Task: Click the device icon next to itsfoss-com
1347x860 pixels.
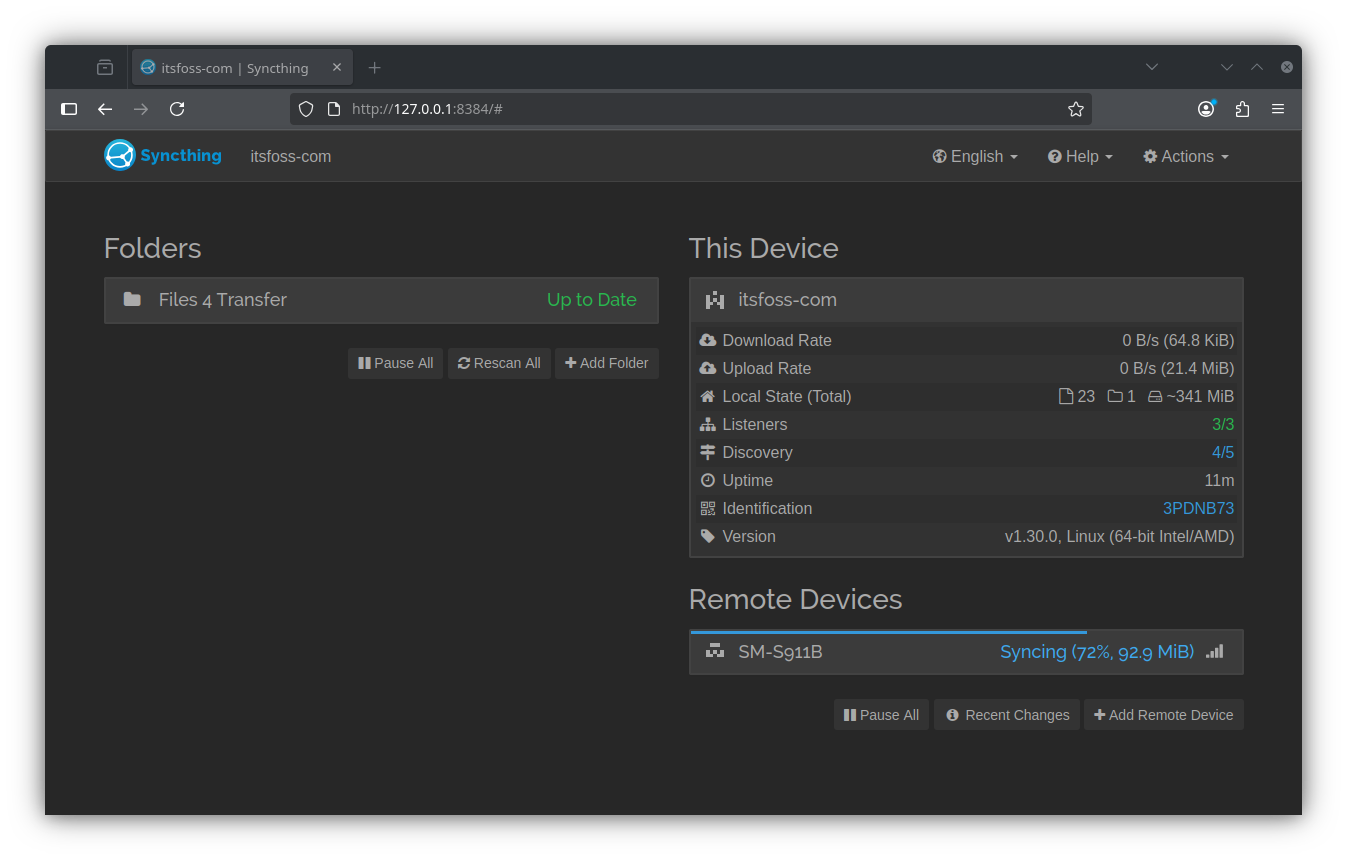Action: tap(715, 299)
